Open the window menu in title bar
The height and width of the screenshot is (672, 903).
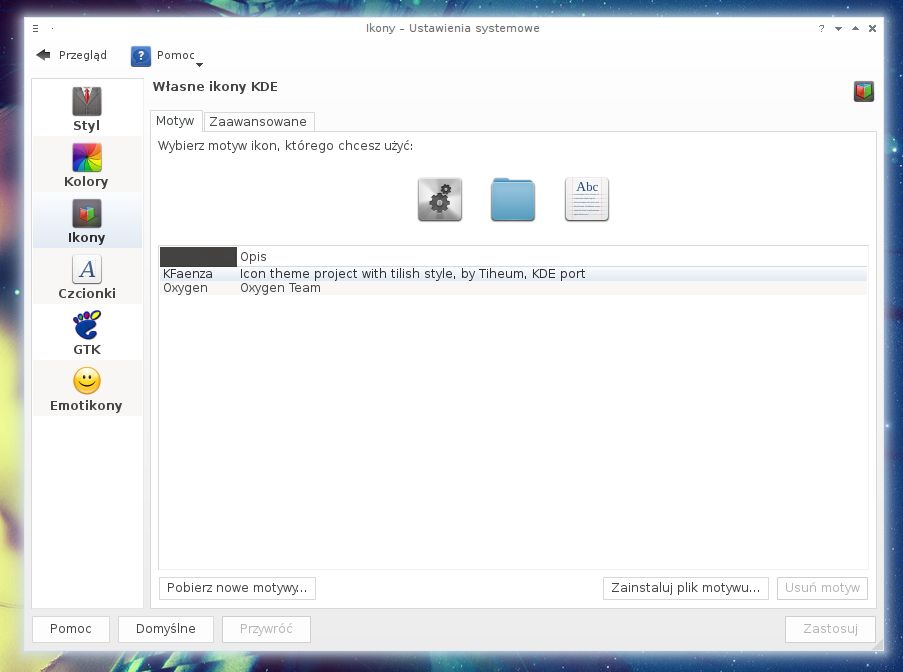[x=36, y=28]
